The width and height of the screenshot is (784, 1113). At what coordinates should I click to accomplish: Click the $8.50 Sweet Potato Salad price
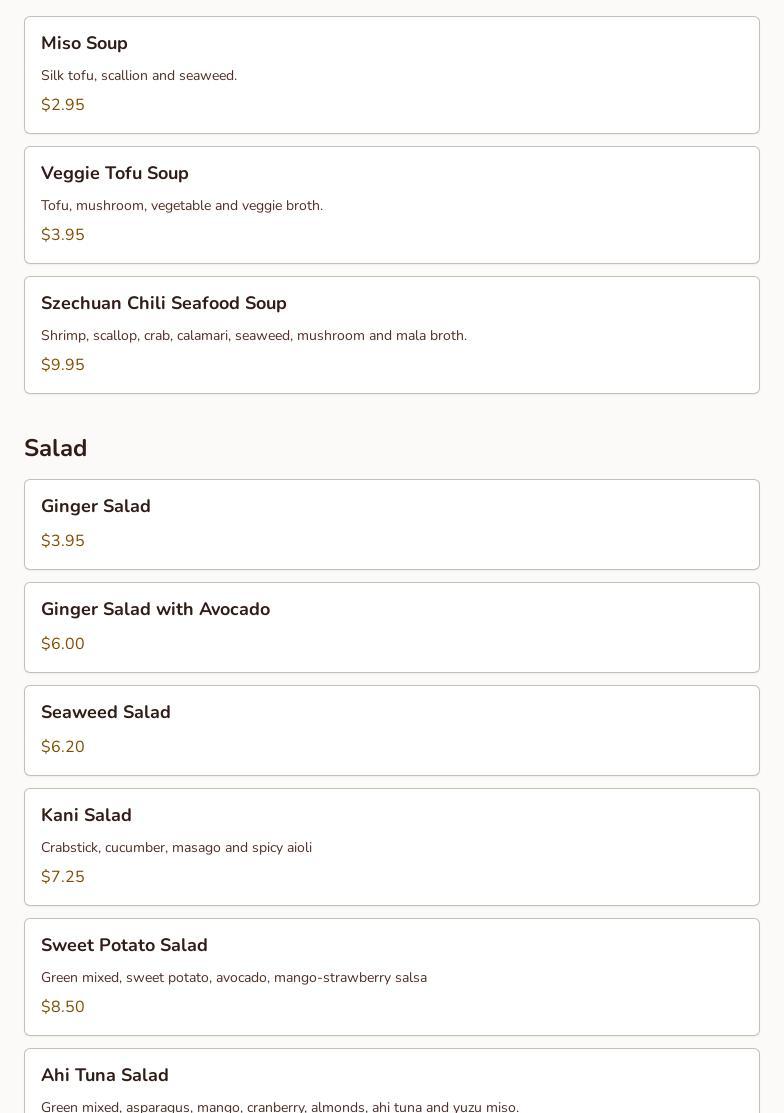coord(62,1006)
